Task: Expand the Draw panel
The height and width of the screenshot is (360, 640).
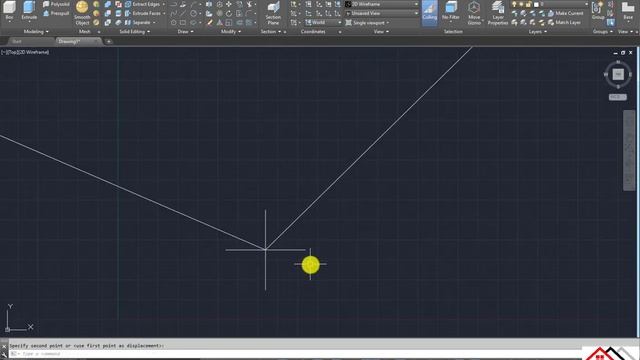Action: (185, 31)
